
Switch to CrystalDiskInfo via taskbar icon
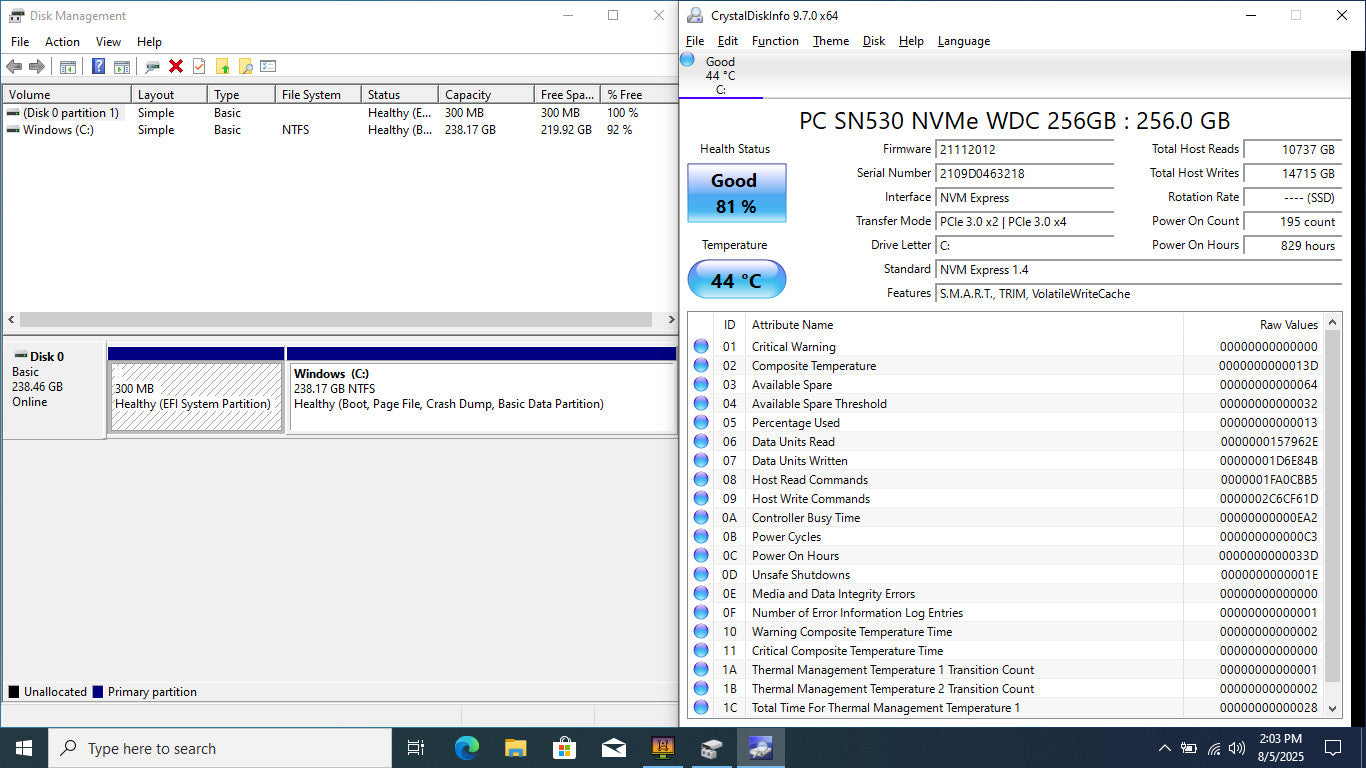761,748
